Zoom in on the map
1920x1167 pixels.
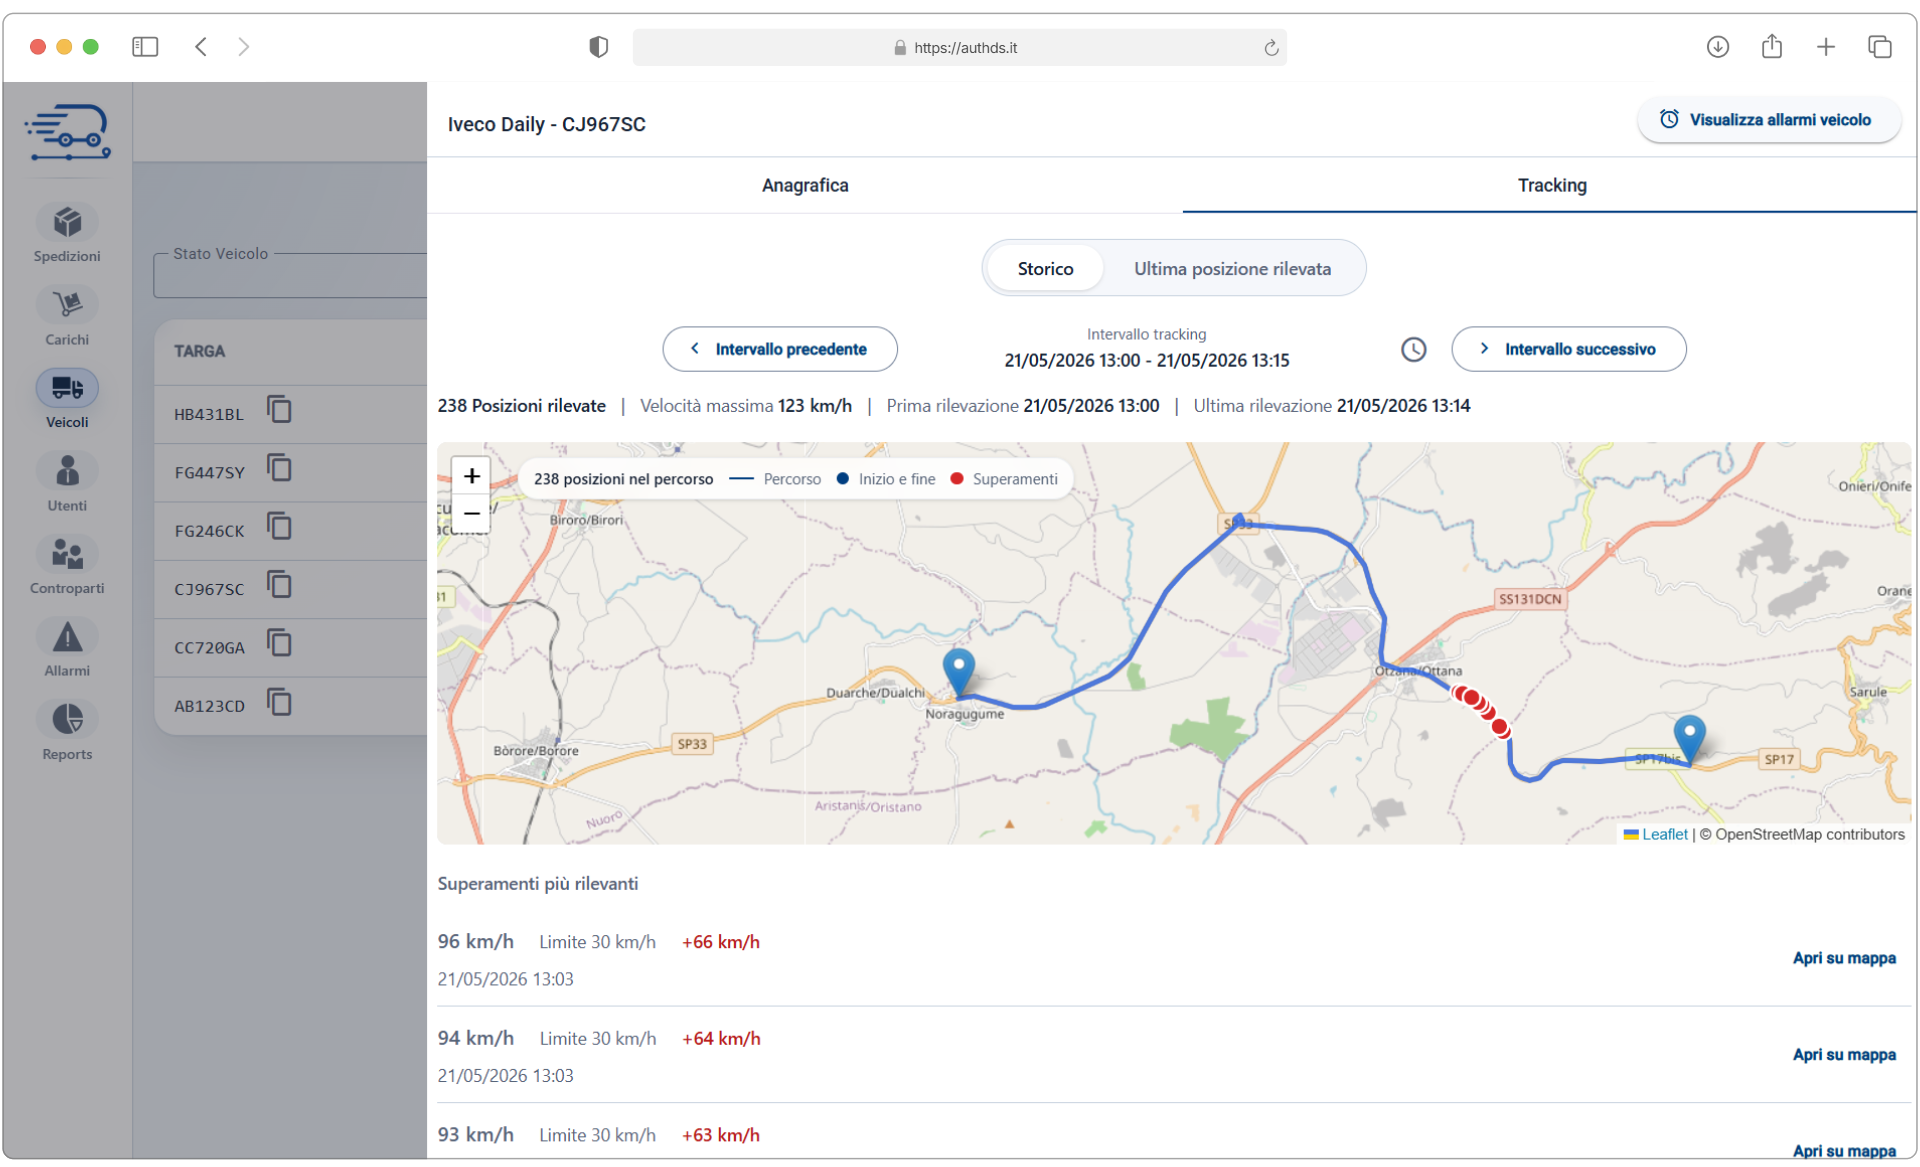point(471,476)
